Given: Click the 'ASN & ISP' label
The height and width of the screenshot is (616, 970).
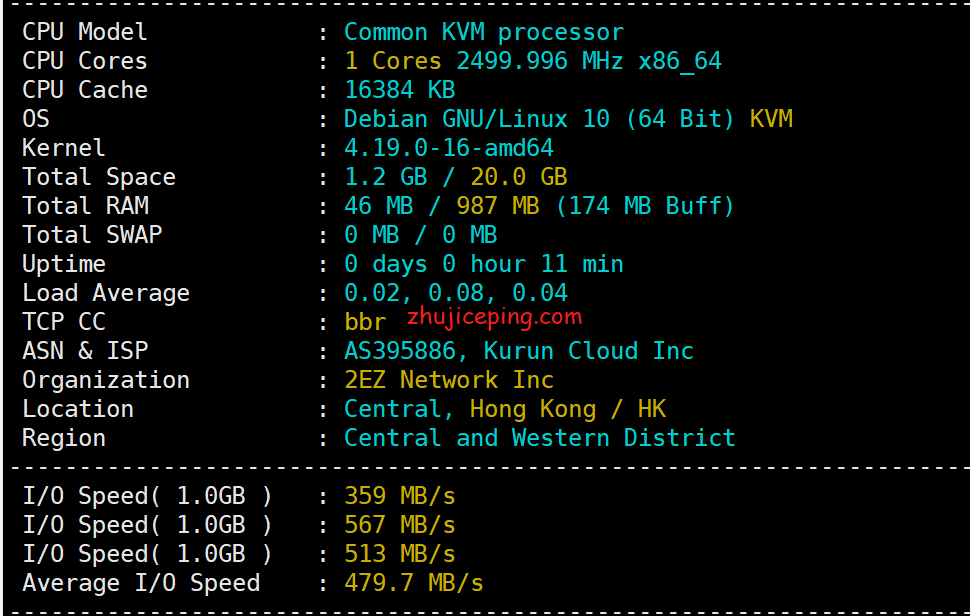Looking at the screenshot, I should tap(85, 351).
